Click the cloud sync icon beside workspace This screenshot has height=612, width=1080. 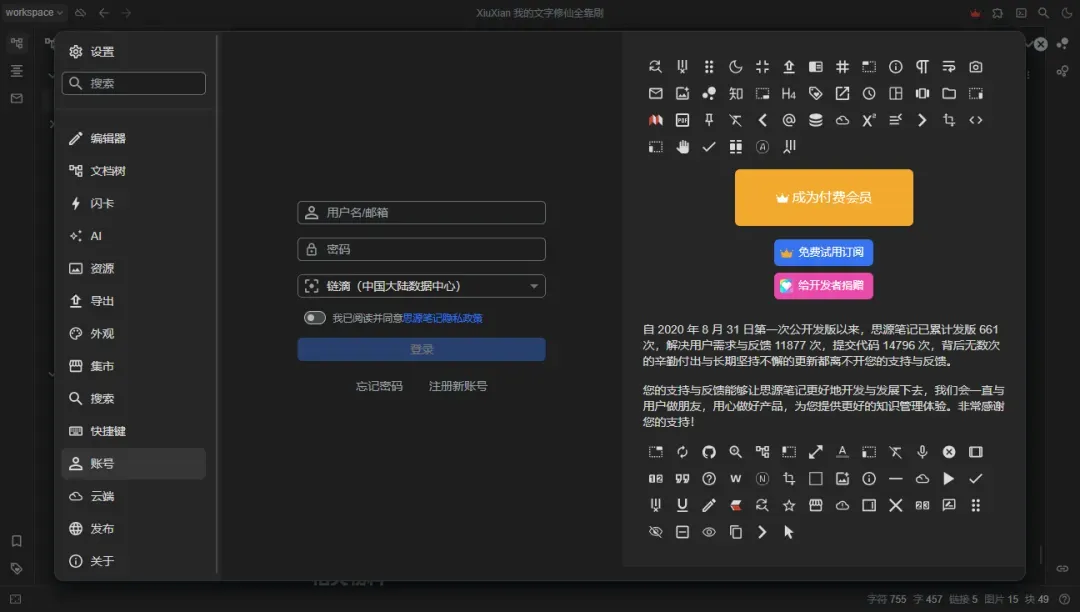click(81, 12)
